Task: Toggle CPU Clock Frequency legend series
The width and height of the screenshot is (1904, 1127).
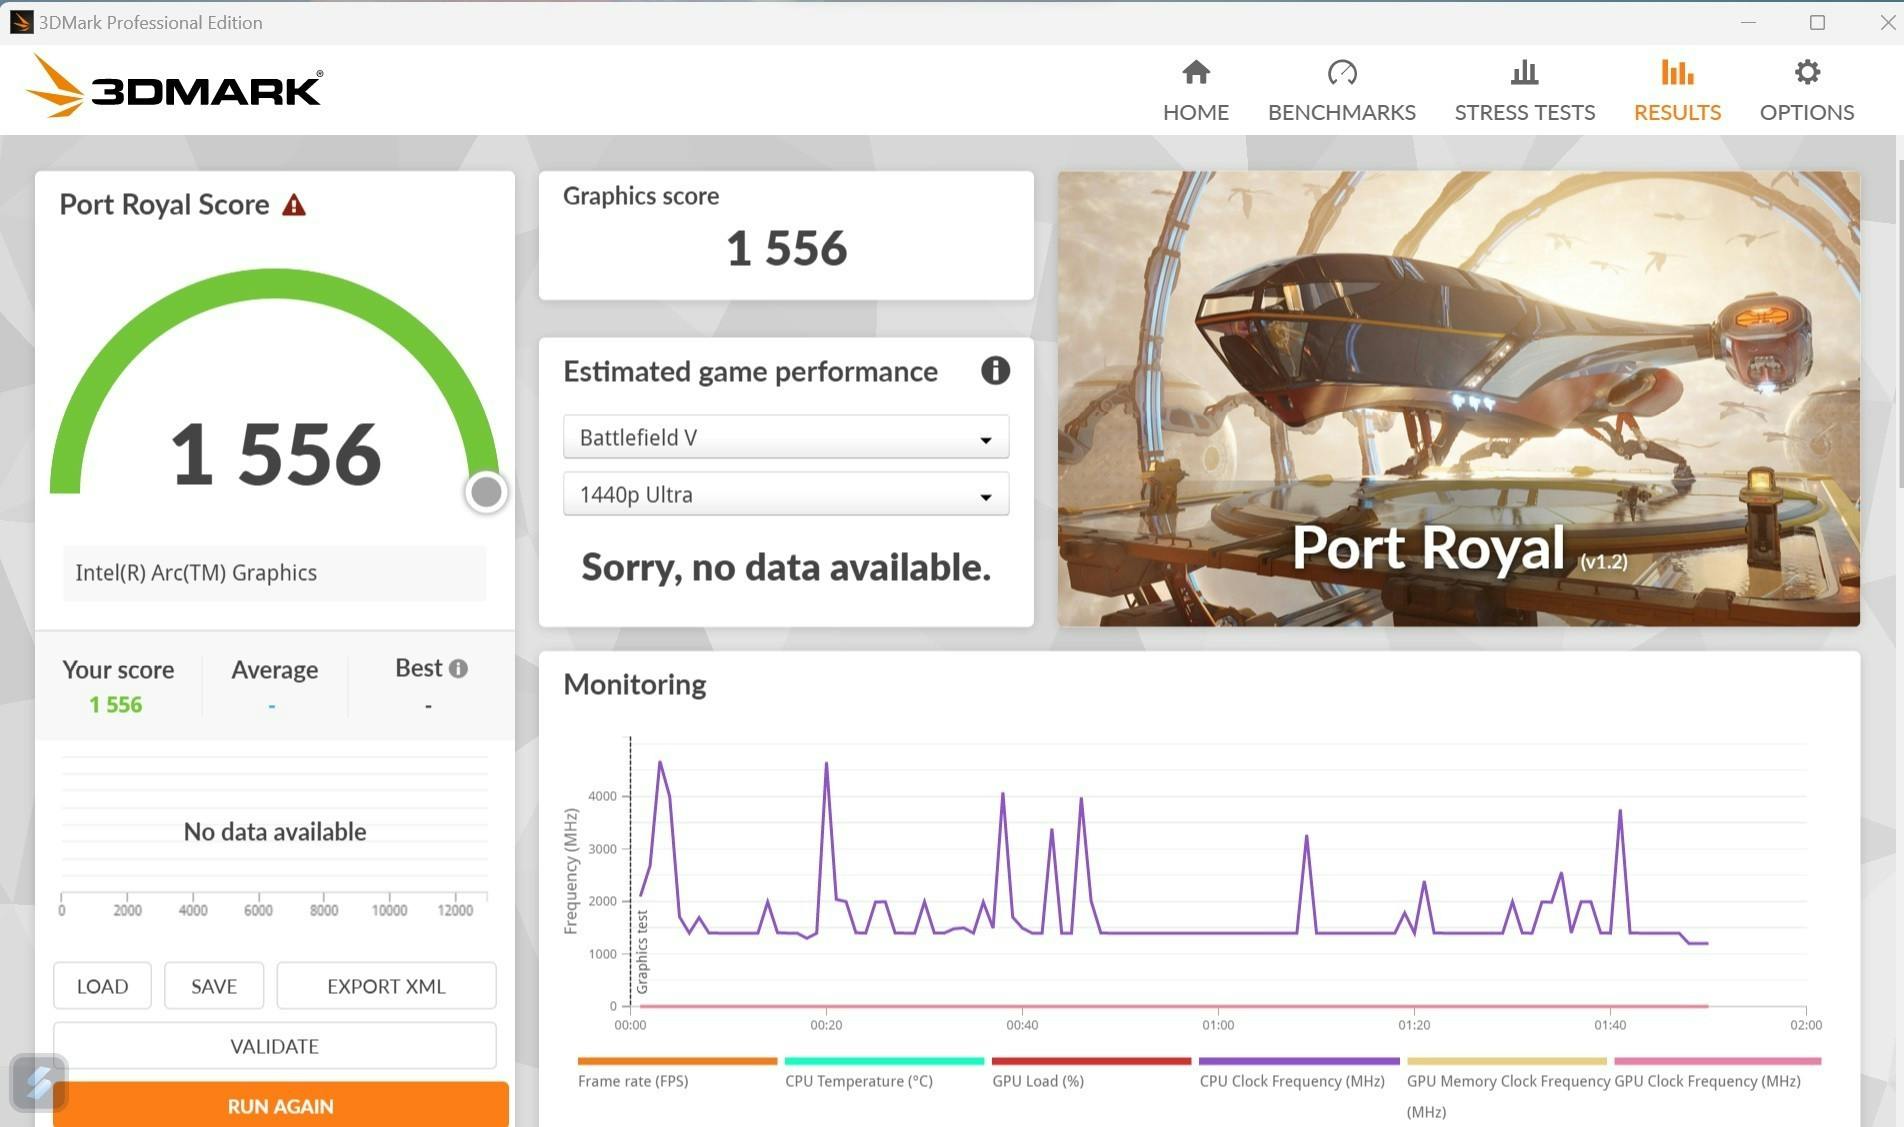Action: point(1291,1080)
